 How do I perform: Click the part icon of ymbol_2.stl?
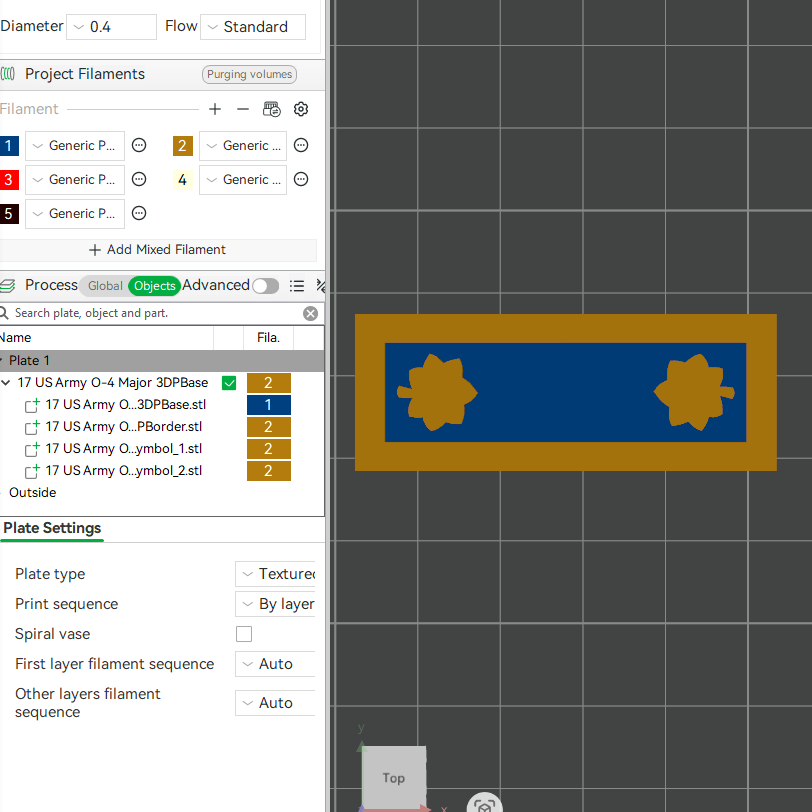tap(32, 471)
